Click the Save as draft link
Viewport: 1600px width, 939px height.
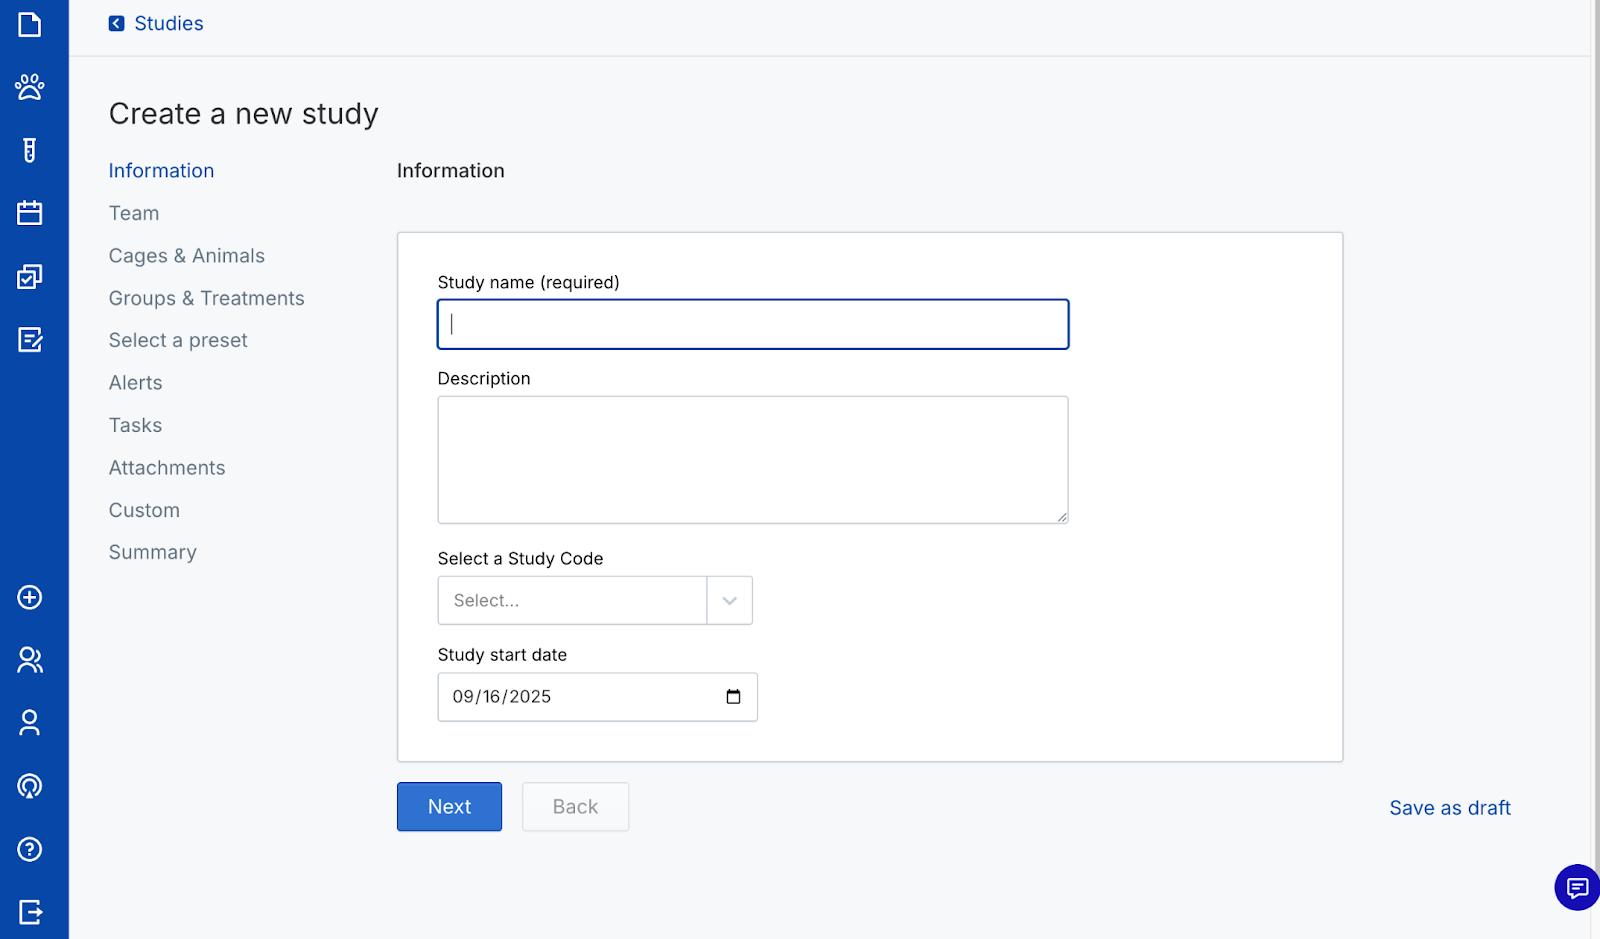(x=1449, y=808)
